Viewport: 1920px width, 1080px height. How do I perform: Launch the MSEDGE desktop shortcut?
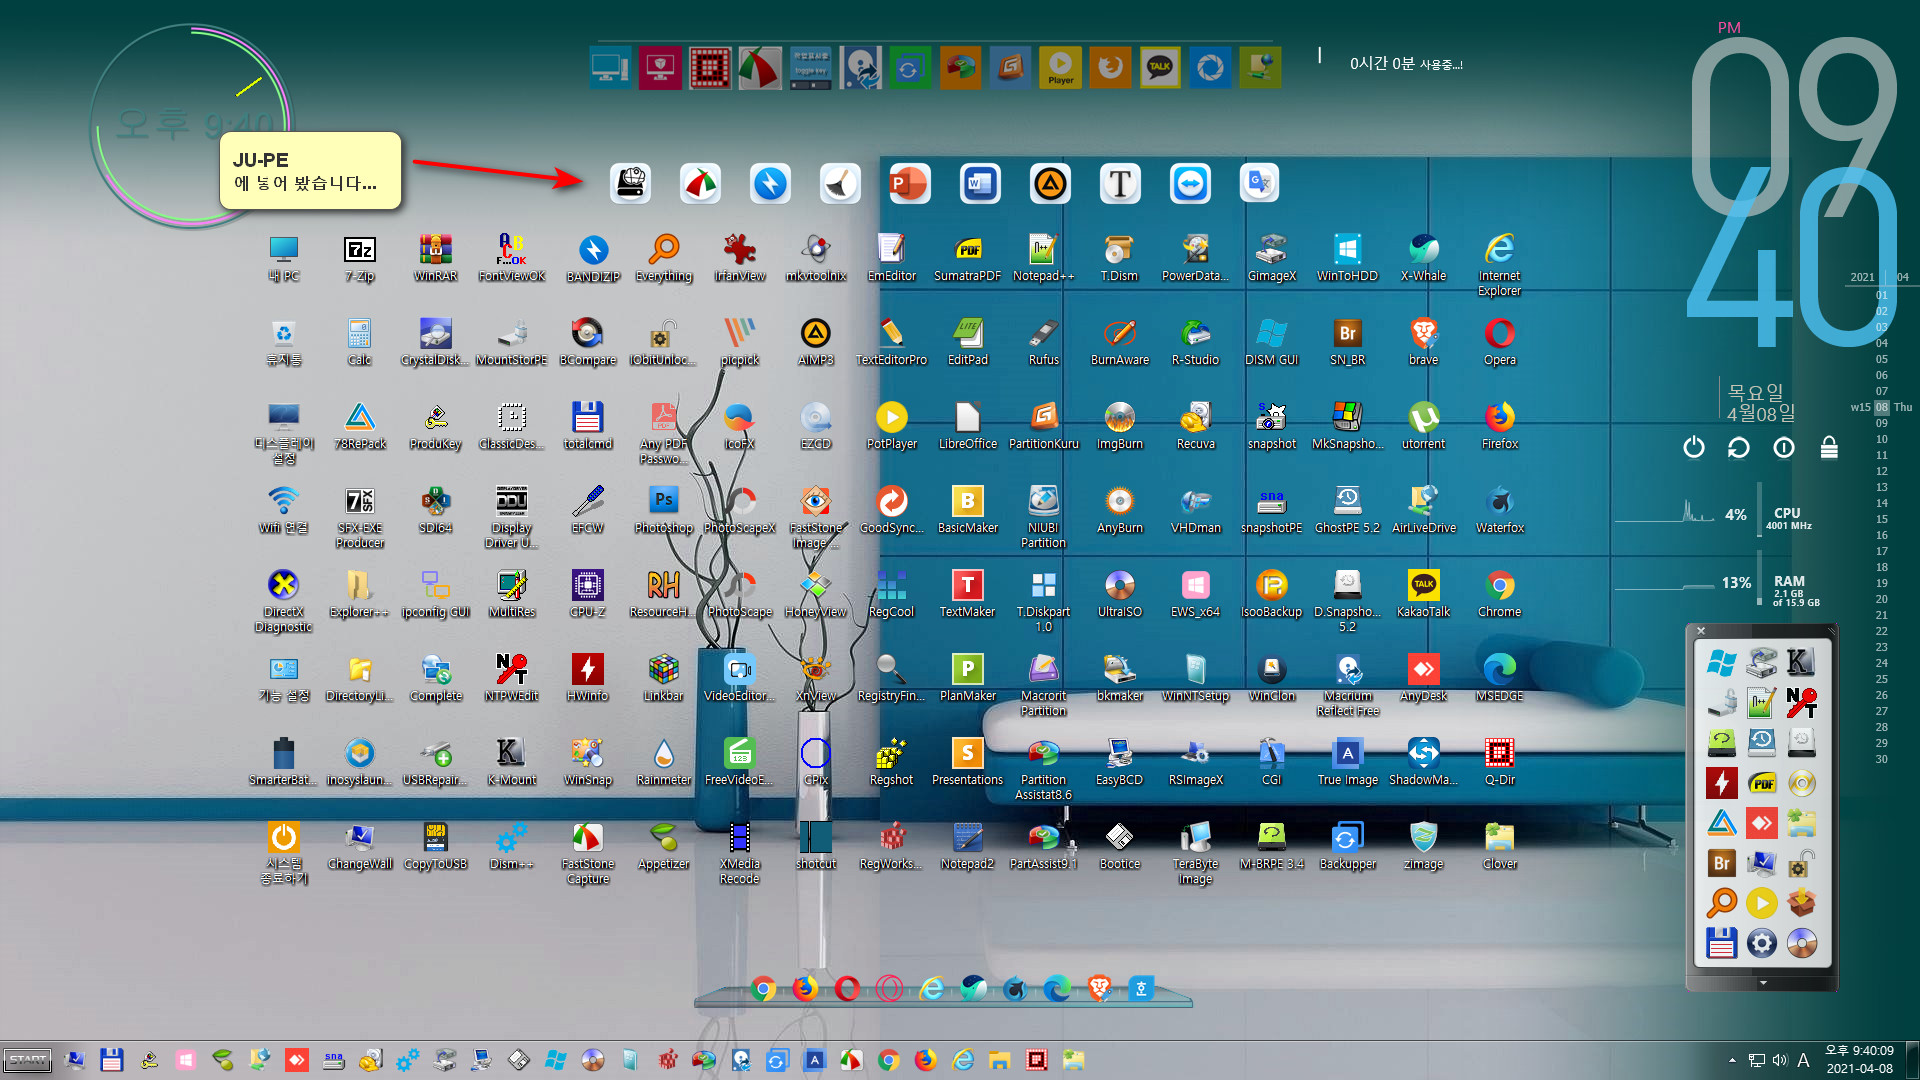[1499, 678]
